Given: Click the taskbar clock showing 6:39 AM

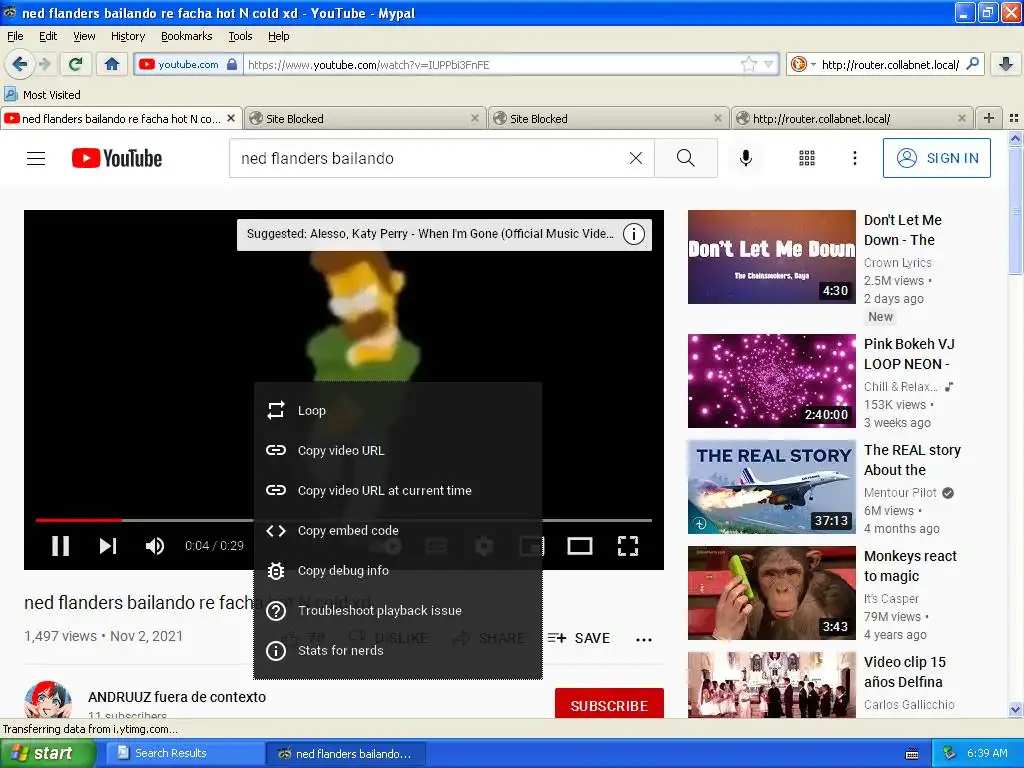Looking at the screenshot, I should click(987, 753).
